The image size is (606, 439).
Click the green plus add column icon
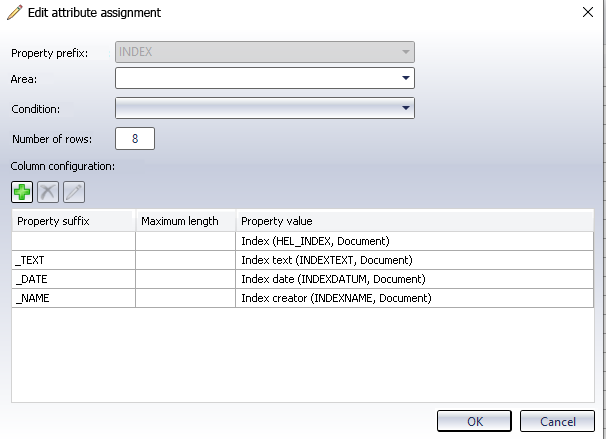(22, 191)
